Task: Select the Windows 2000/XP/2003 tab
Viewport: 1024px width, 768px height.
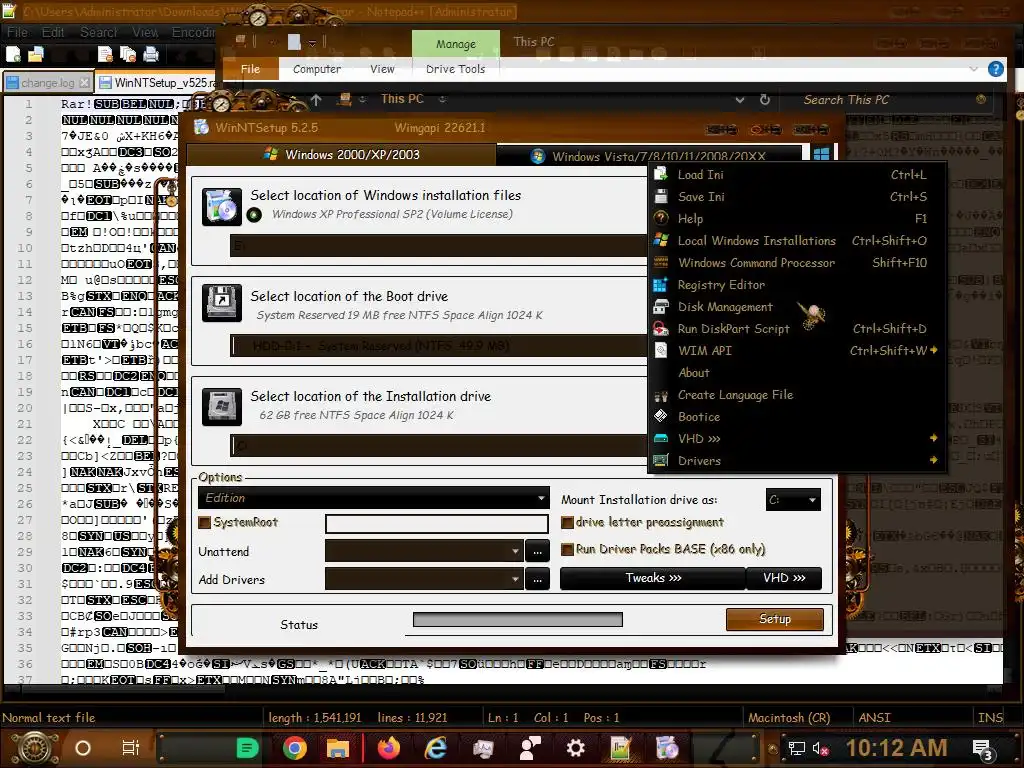Action: click(x=342, y=155)
